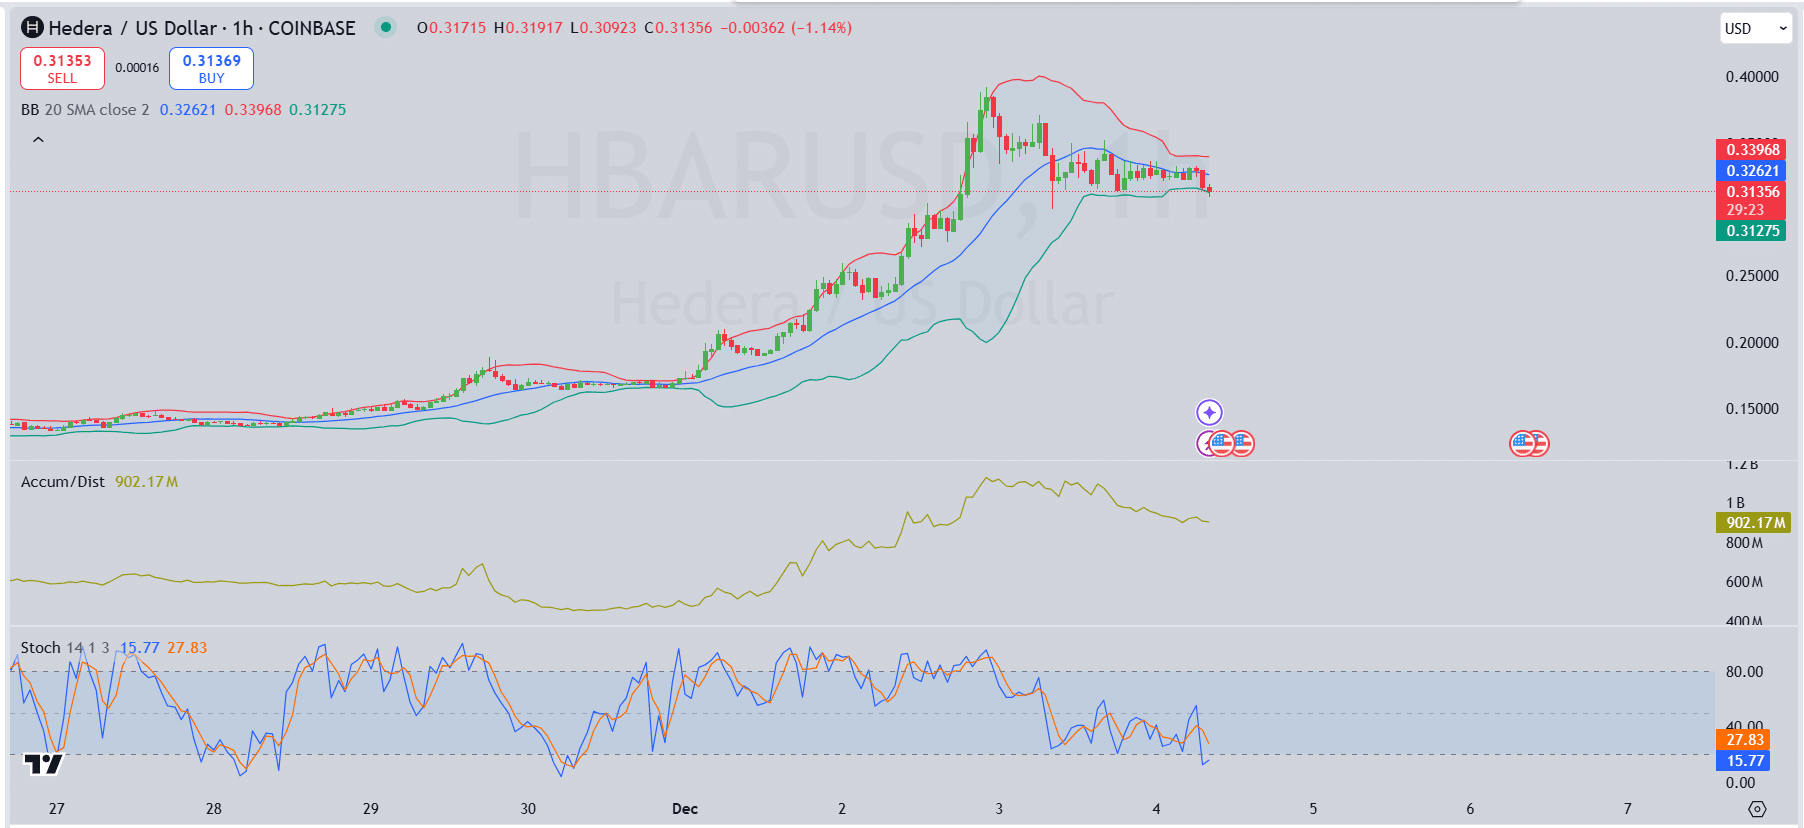The width and height of the screenshot is (1804, 828).
Task: Click the red 0.33968 BB upper value
Action: [x=253, y=110]
